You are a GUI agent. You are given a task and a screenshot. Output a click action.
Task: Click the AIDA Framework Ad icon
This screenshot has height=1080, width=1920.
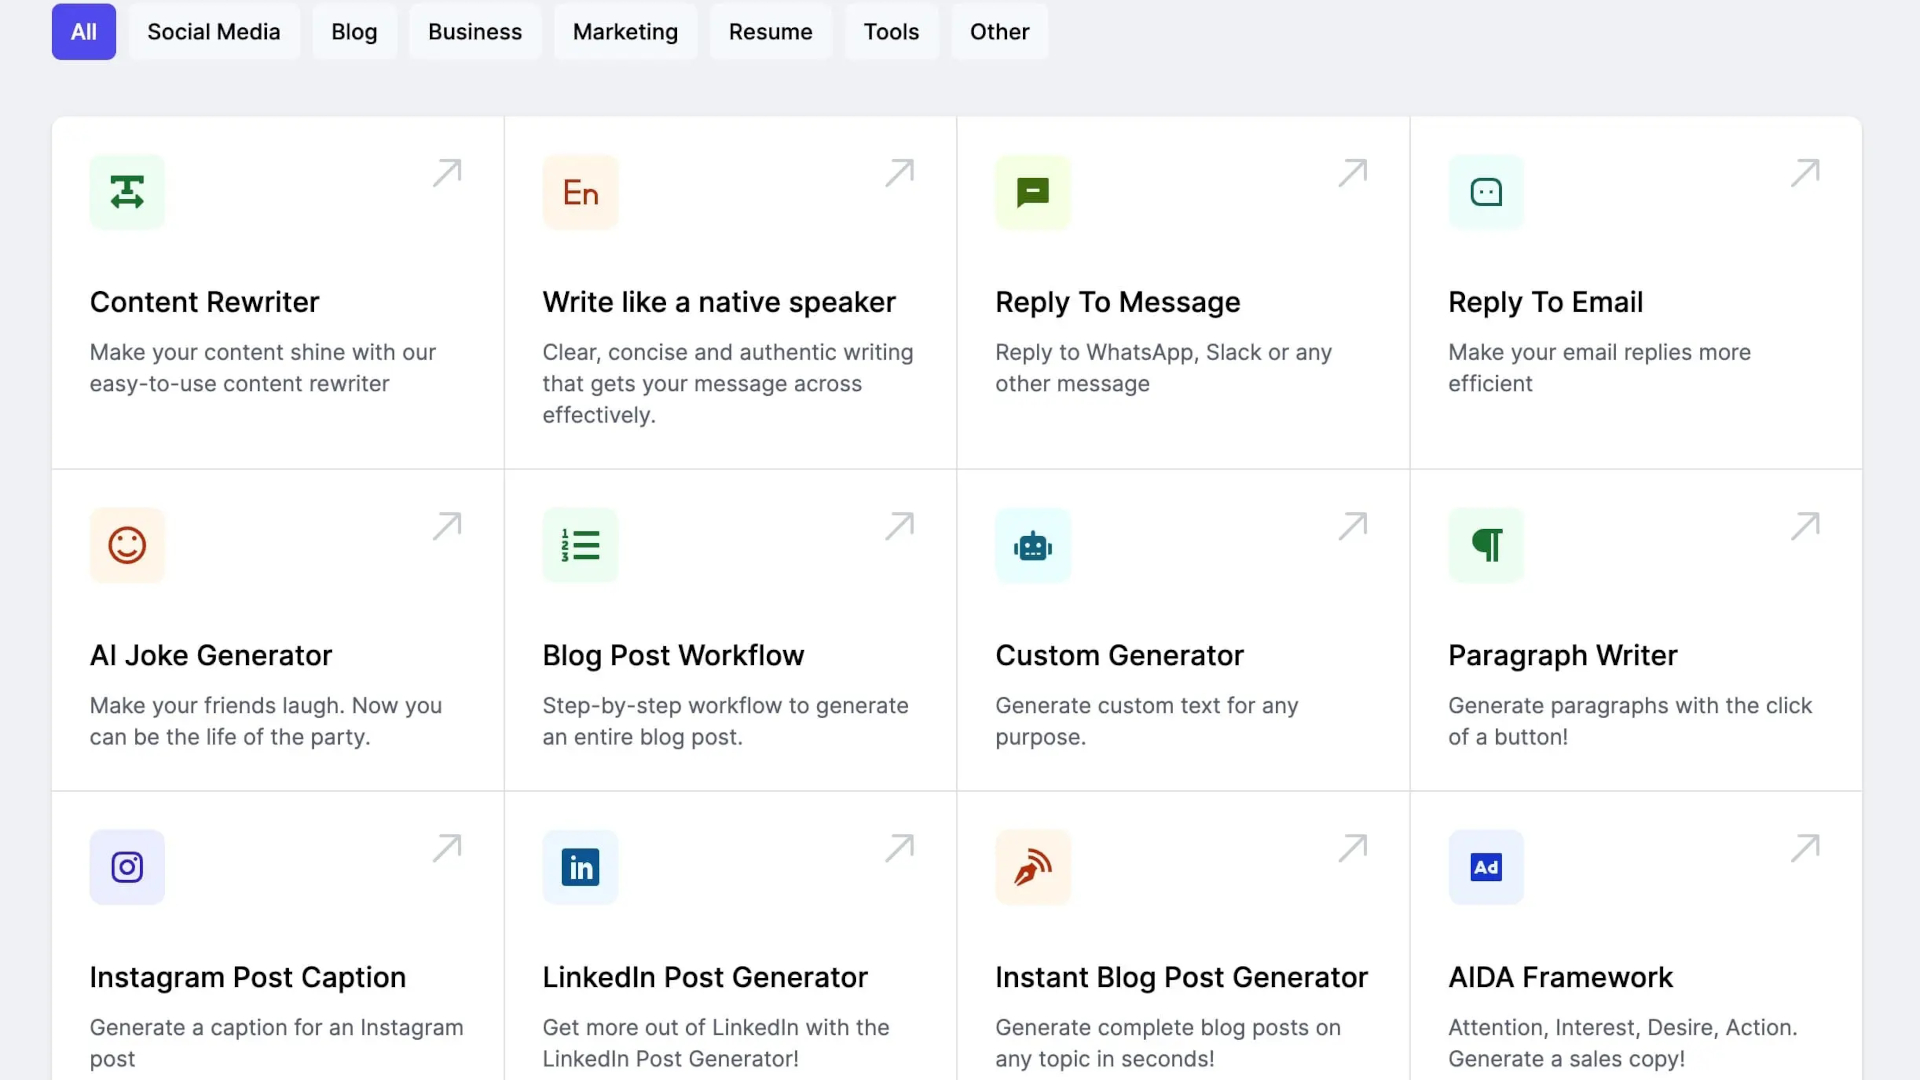(x=1486, y=867)
